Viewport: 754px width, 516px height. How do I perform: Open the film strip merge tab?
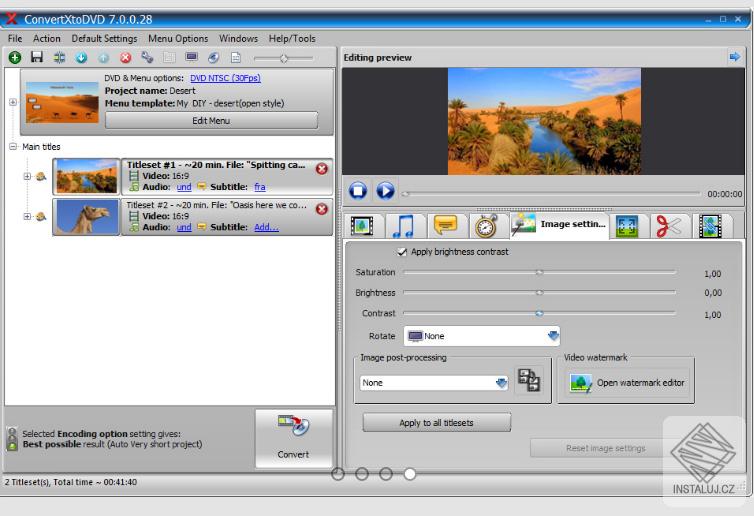point(711,226)
